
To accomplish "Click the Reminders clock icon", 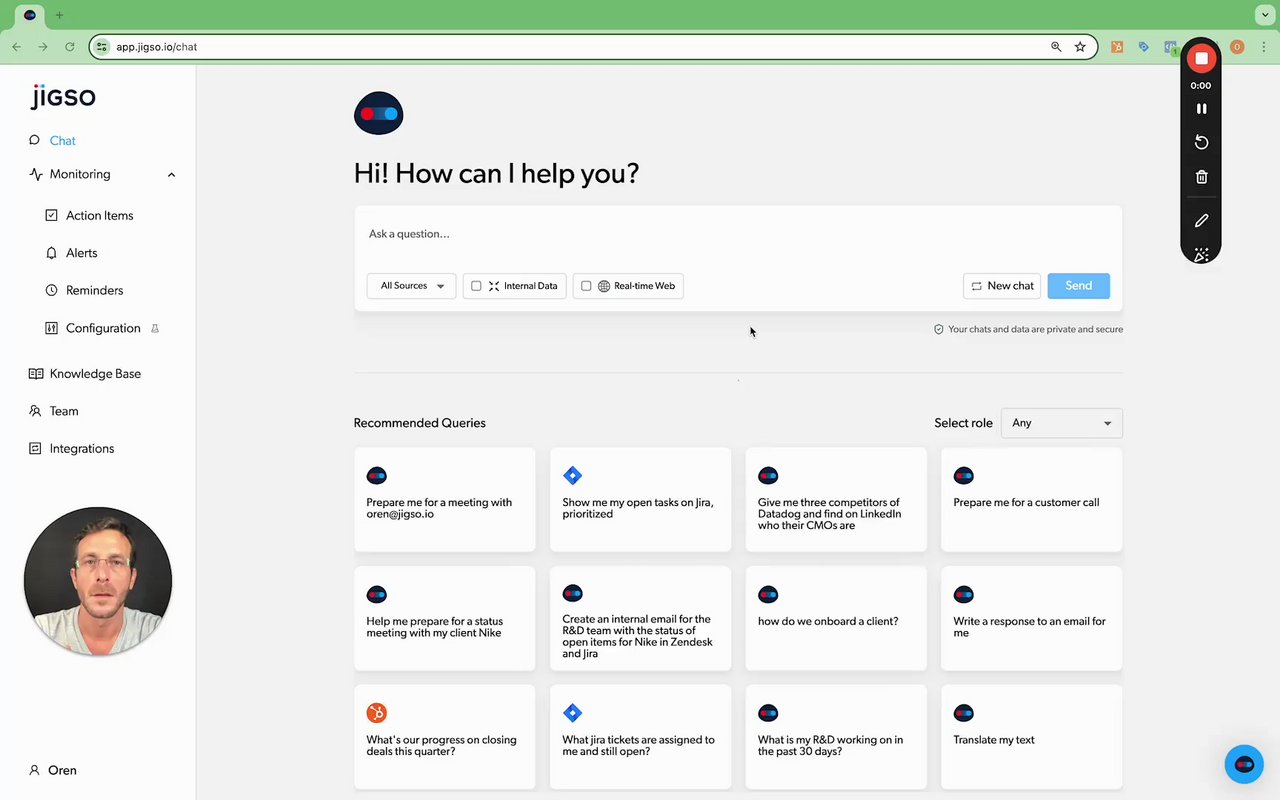I will (x=52, y=290).
